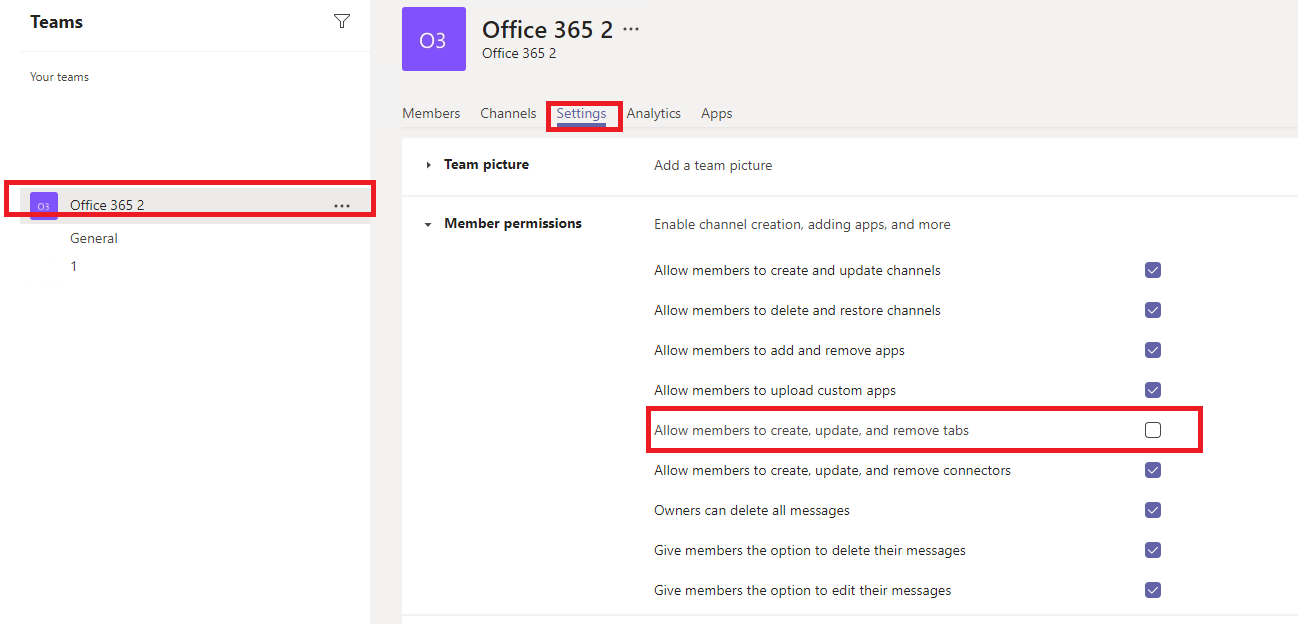Image resolution: width=1298 pixels, height=629 pixels.
Task: Collapse the Member permissions section arrow
Action: click(429, 224)
